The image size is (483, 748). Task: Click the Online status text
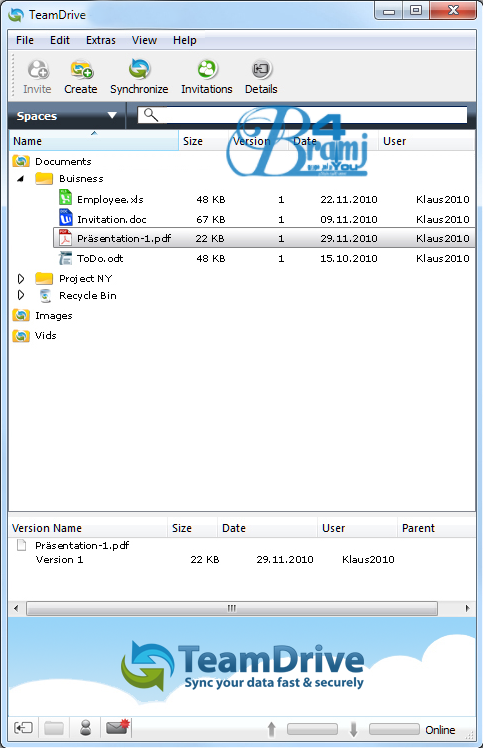(440, 730)
